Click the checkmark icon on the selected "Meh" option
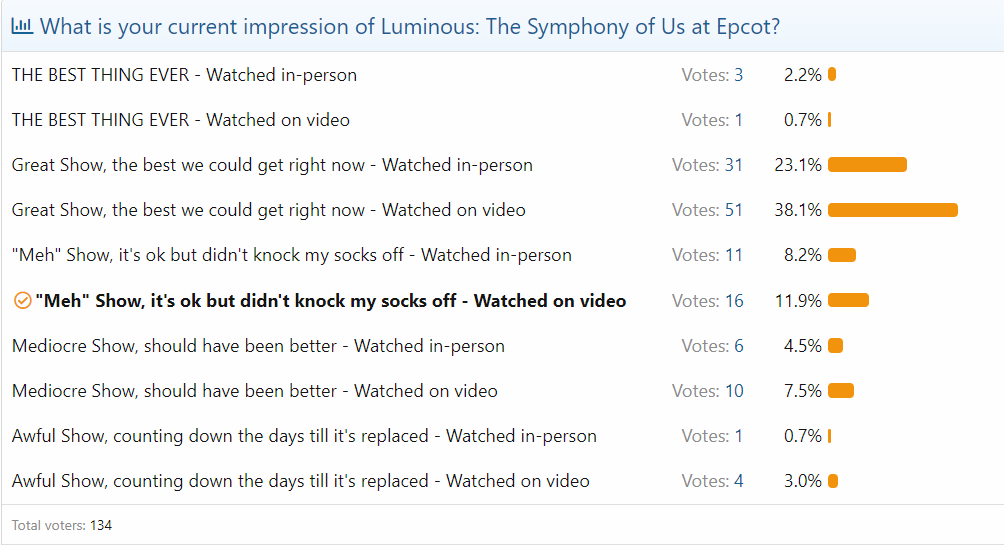1004x545 pixels. pyautogui.click(x=22, y=301)
